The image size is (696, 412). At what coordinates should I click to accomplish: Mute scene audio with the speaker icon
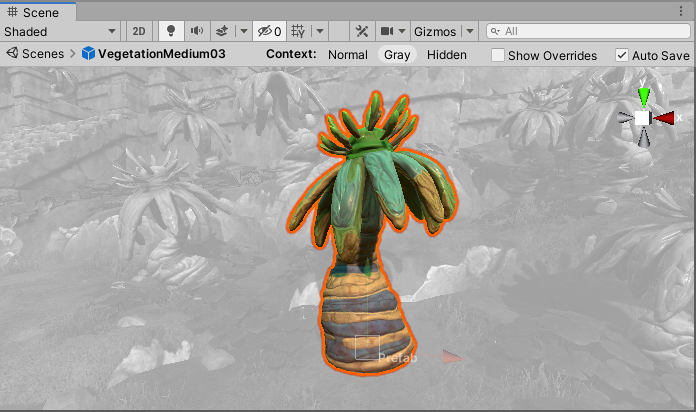(197, 31)
